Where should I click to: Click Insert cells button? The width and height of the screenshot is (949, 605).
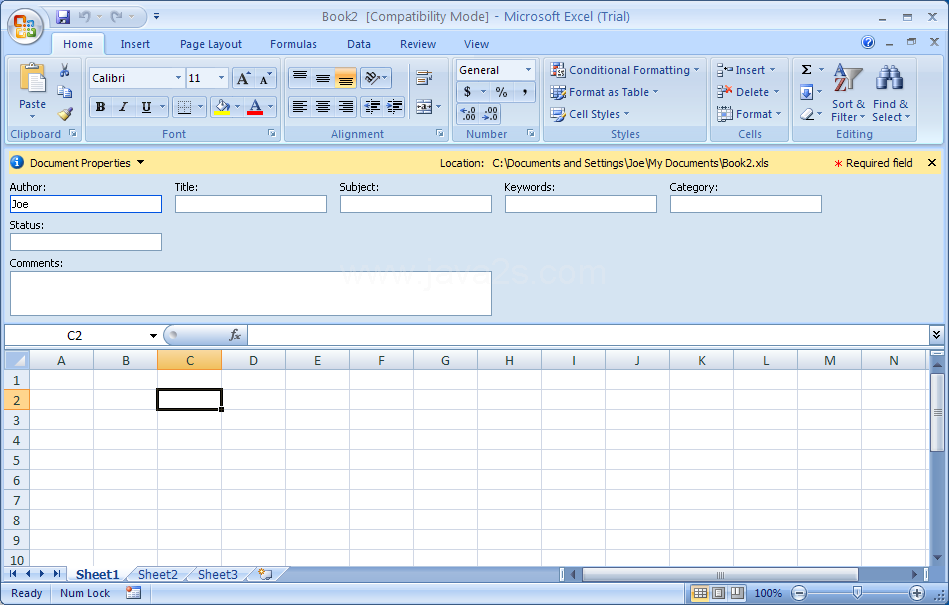point(746,70)
